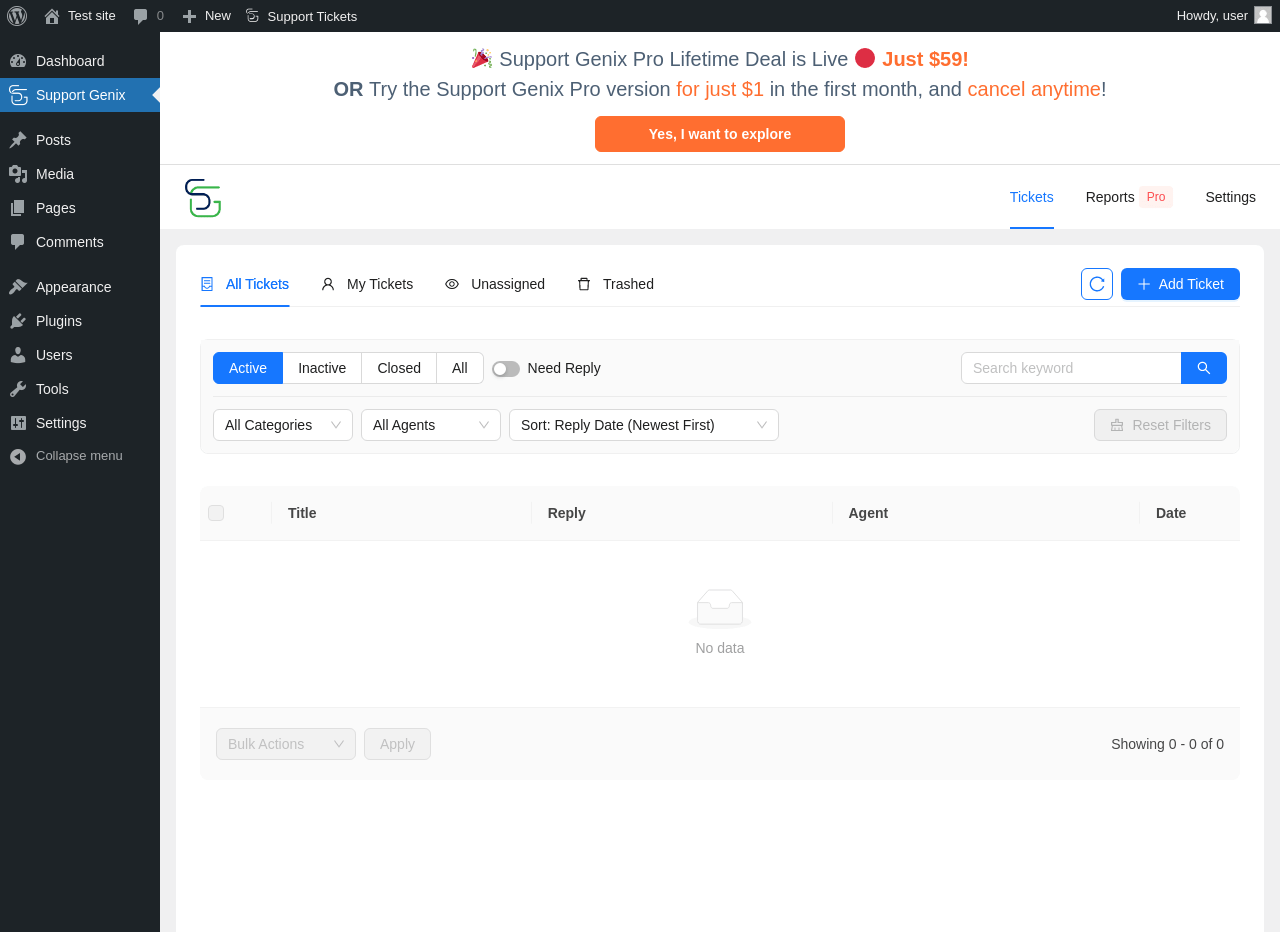Open Pages in the sidebar

point(80,208)
